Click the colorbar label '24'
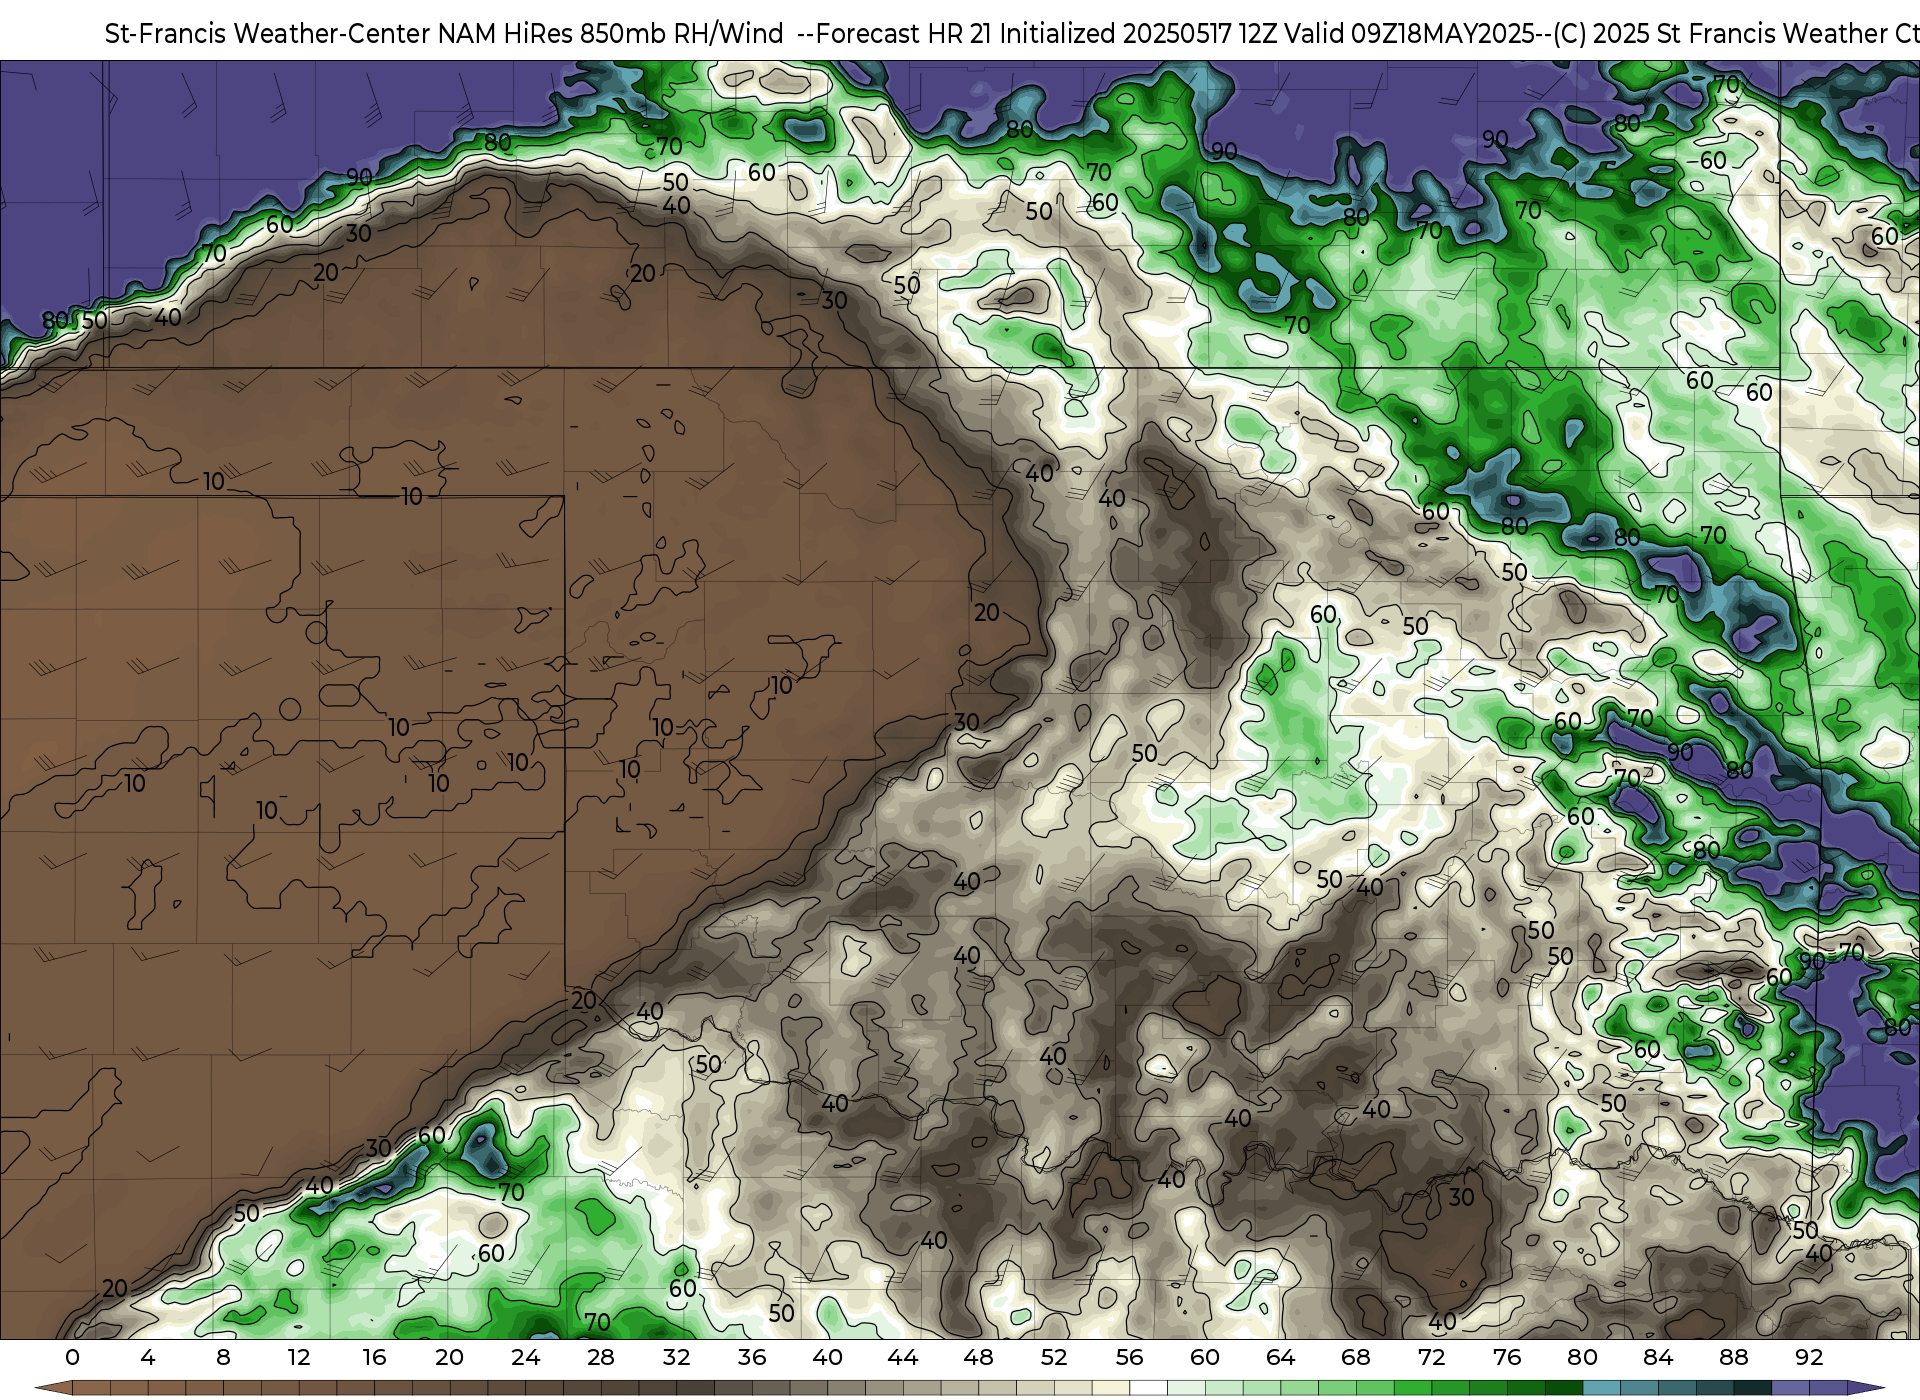Image resolution: width=1920 pixels, height=1400 pixels. (525, 1357)
